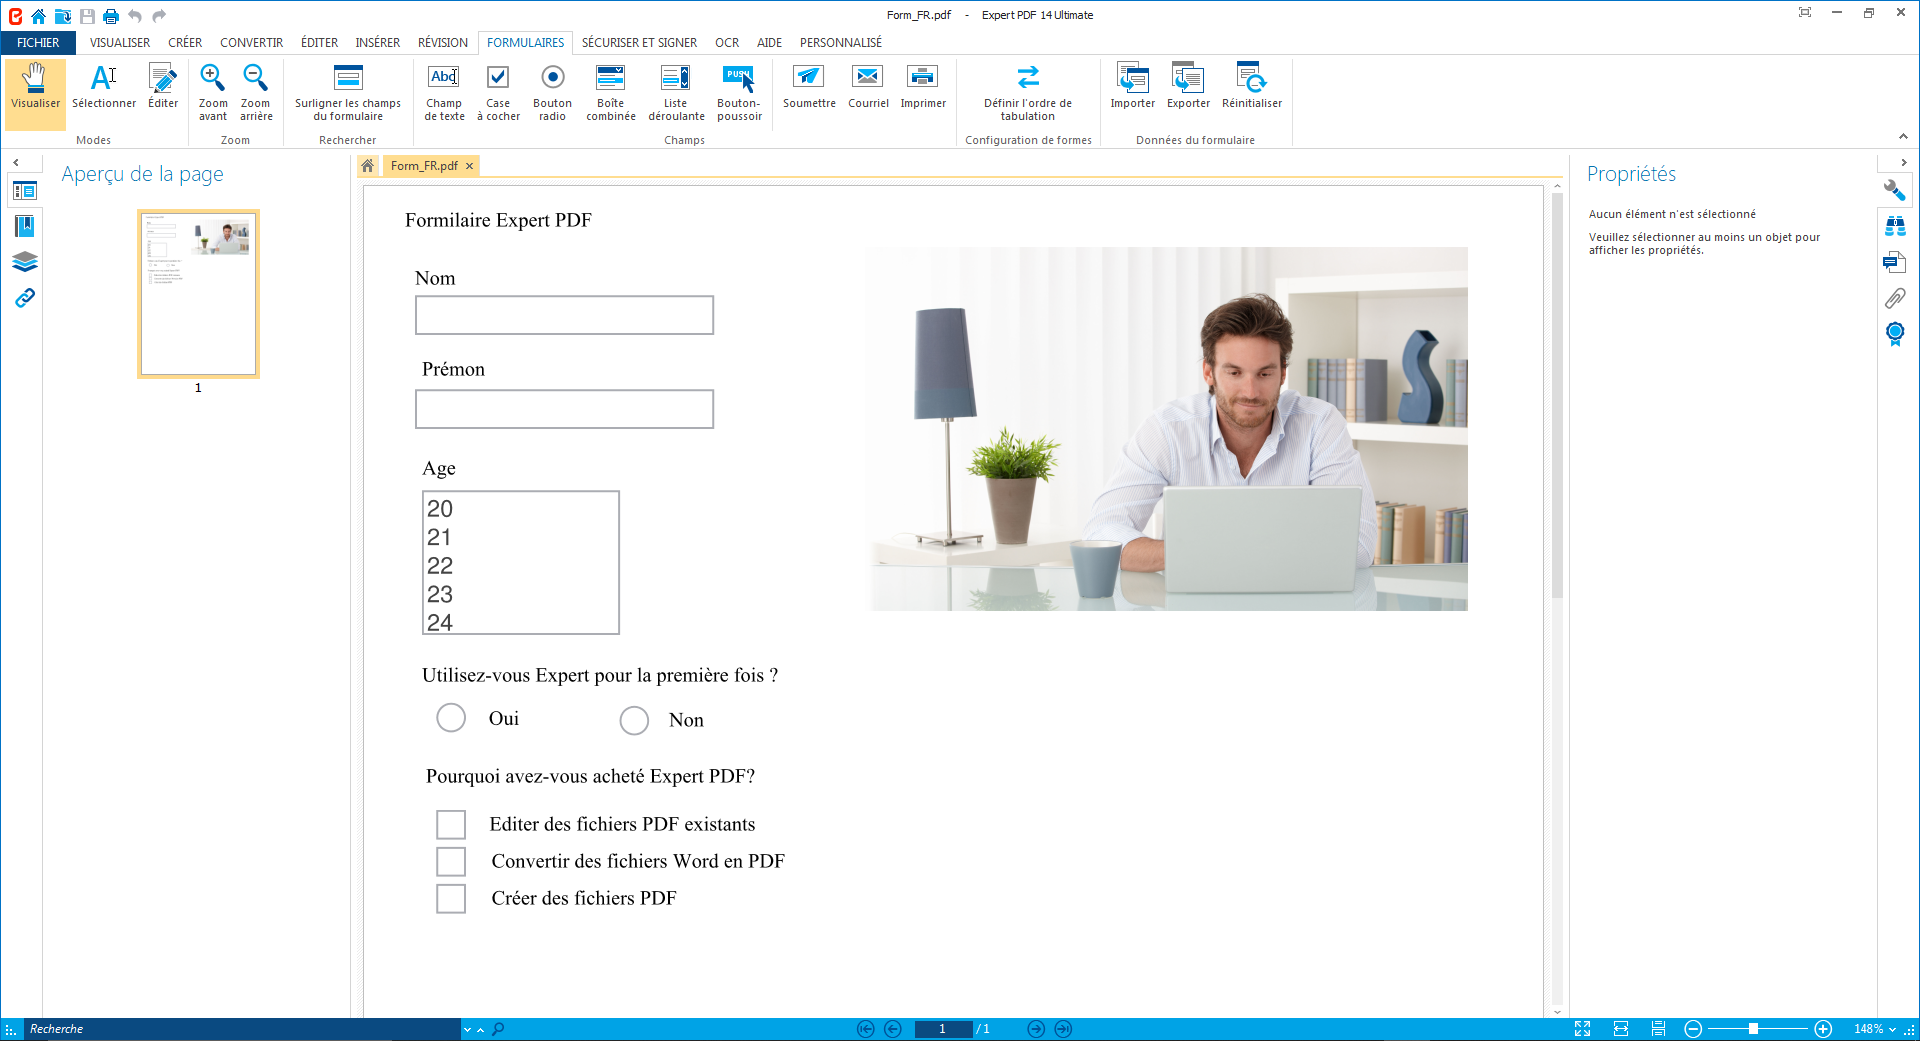Switch to the OCR tab
Screen dimensions: 1920x1041
tap(727, 42)
